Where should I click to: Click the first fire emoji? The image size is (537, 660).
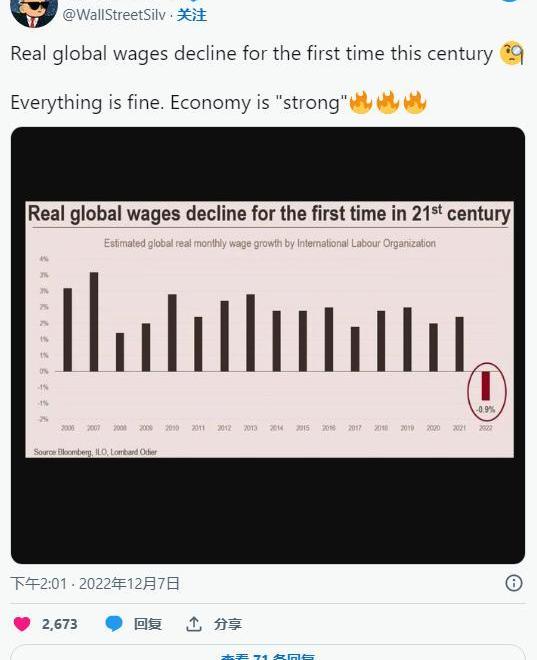[x=361, y=102]
